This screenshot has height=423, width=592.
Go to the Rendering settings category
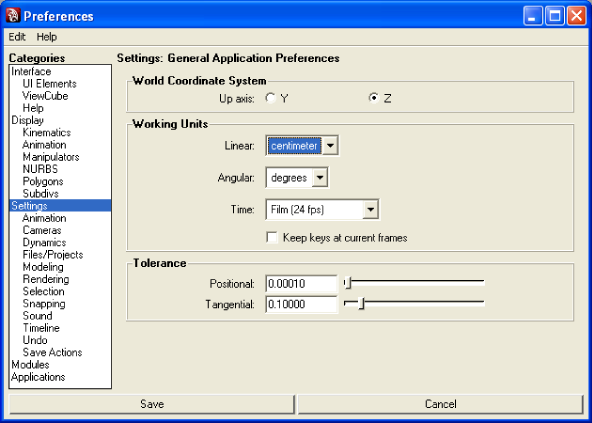(x=46, y=279)
